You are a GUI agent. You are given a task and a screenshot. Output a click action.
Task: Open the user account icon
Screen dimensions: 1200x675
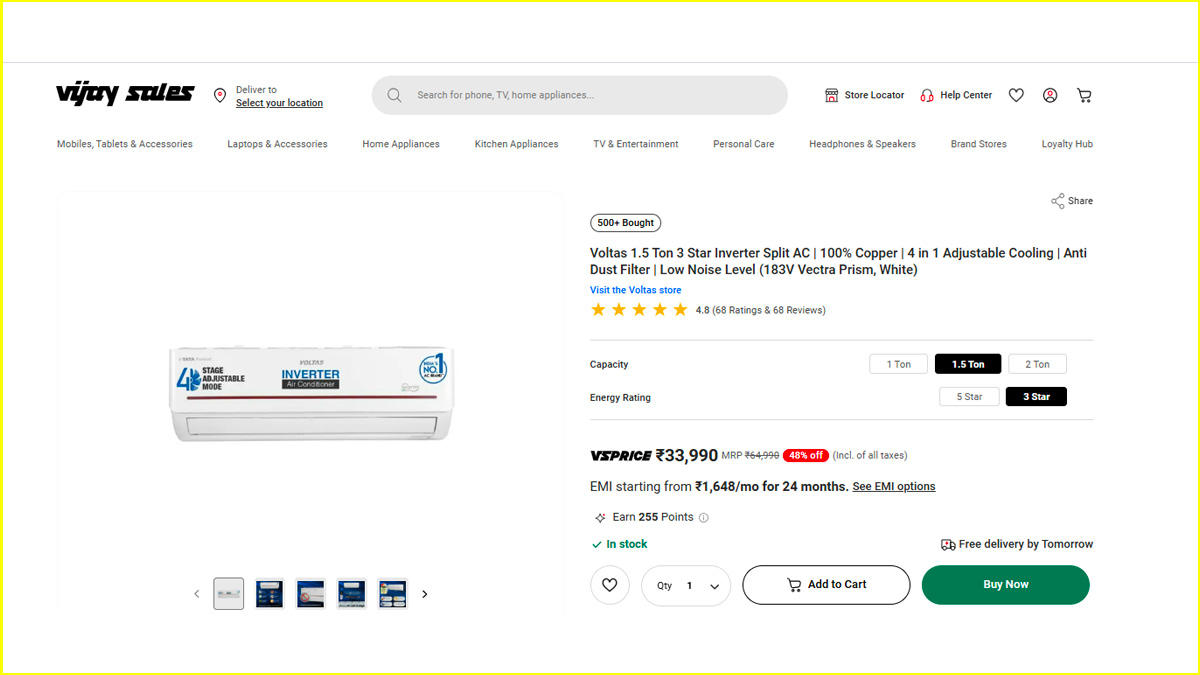(1050, 95)
